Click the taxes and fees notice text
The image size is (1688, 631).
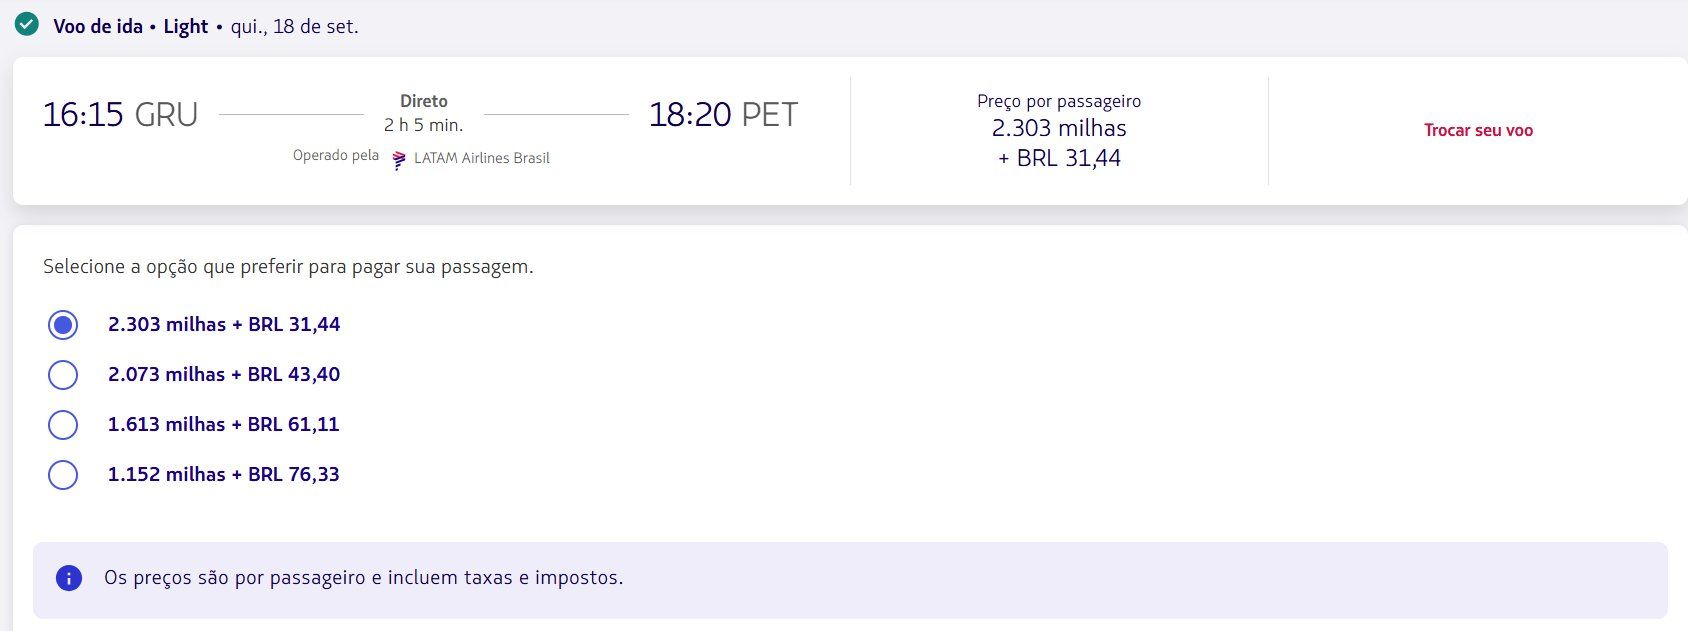pos(364,578)
